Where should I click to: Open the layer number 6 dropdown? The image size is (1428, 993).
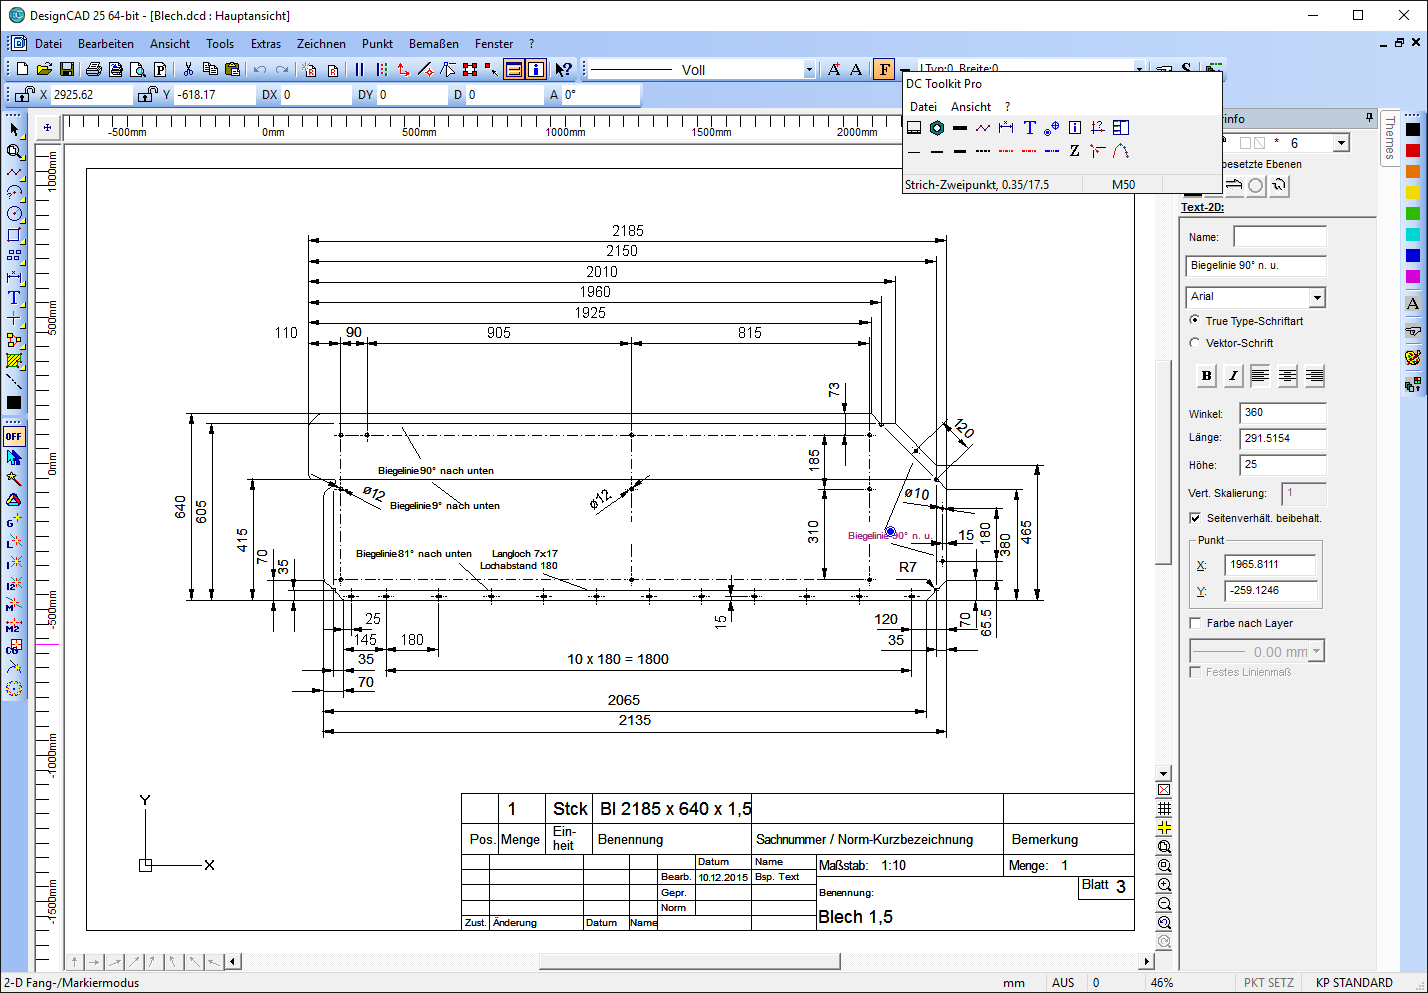coord(1341,144)
